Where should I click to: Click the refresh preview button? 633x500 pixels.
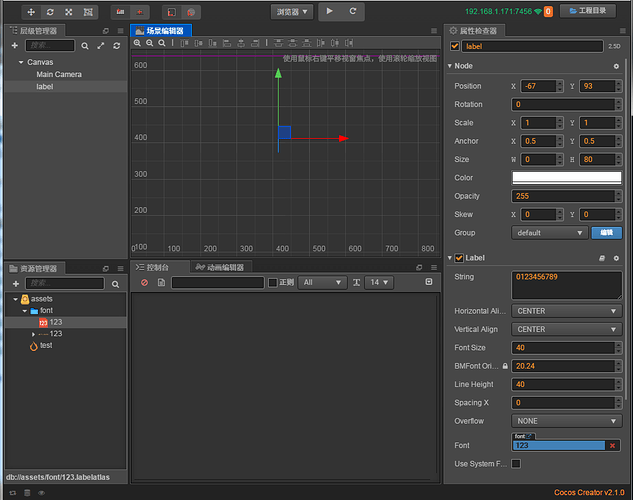pos(354,12)
